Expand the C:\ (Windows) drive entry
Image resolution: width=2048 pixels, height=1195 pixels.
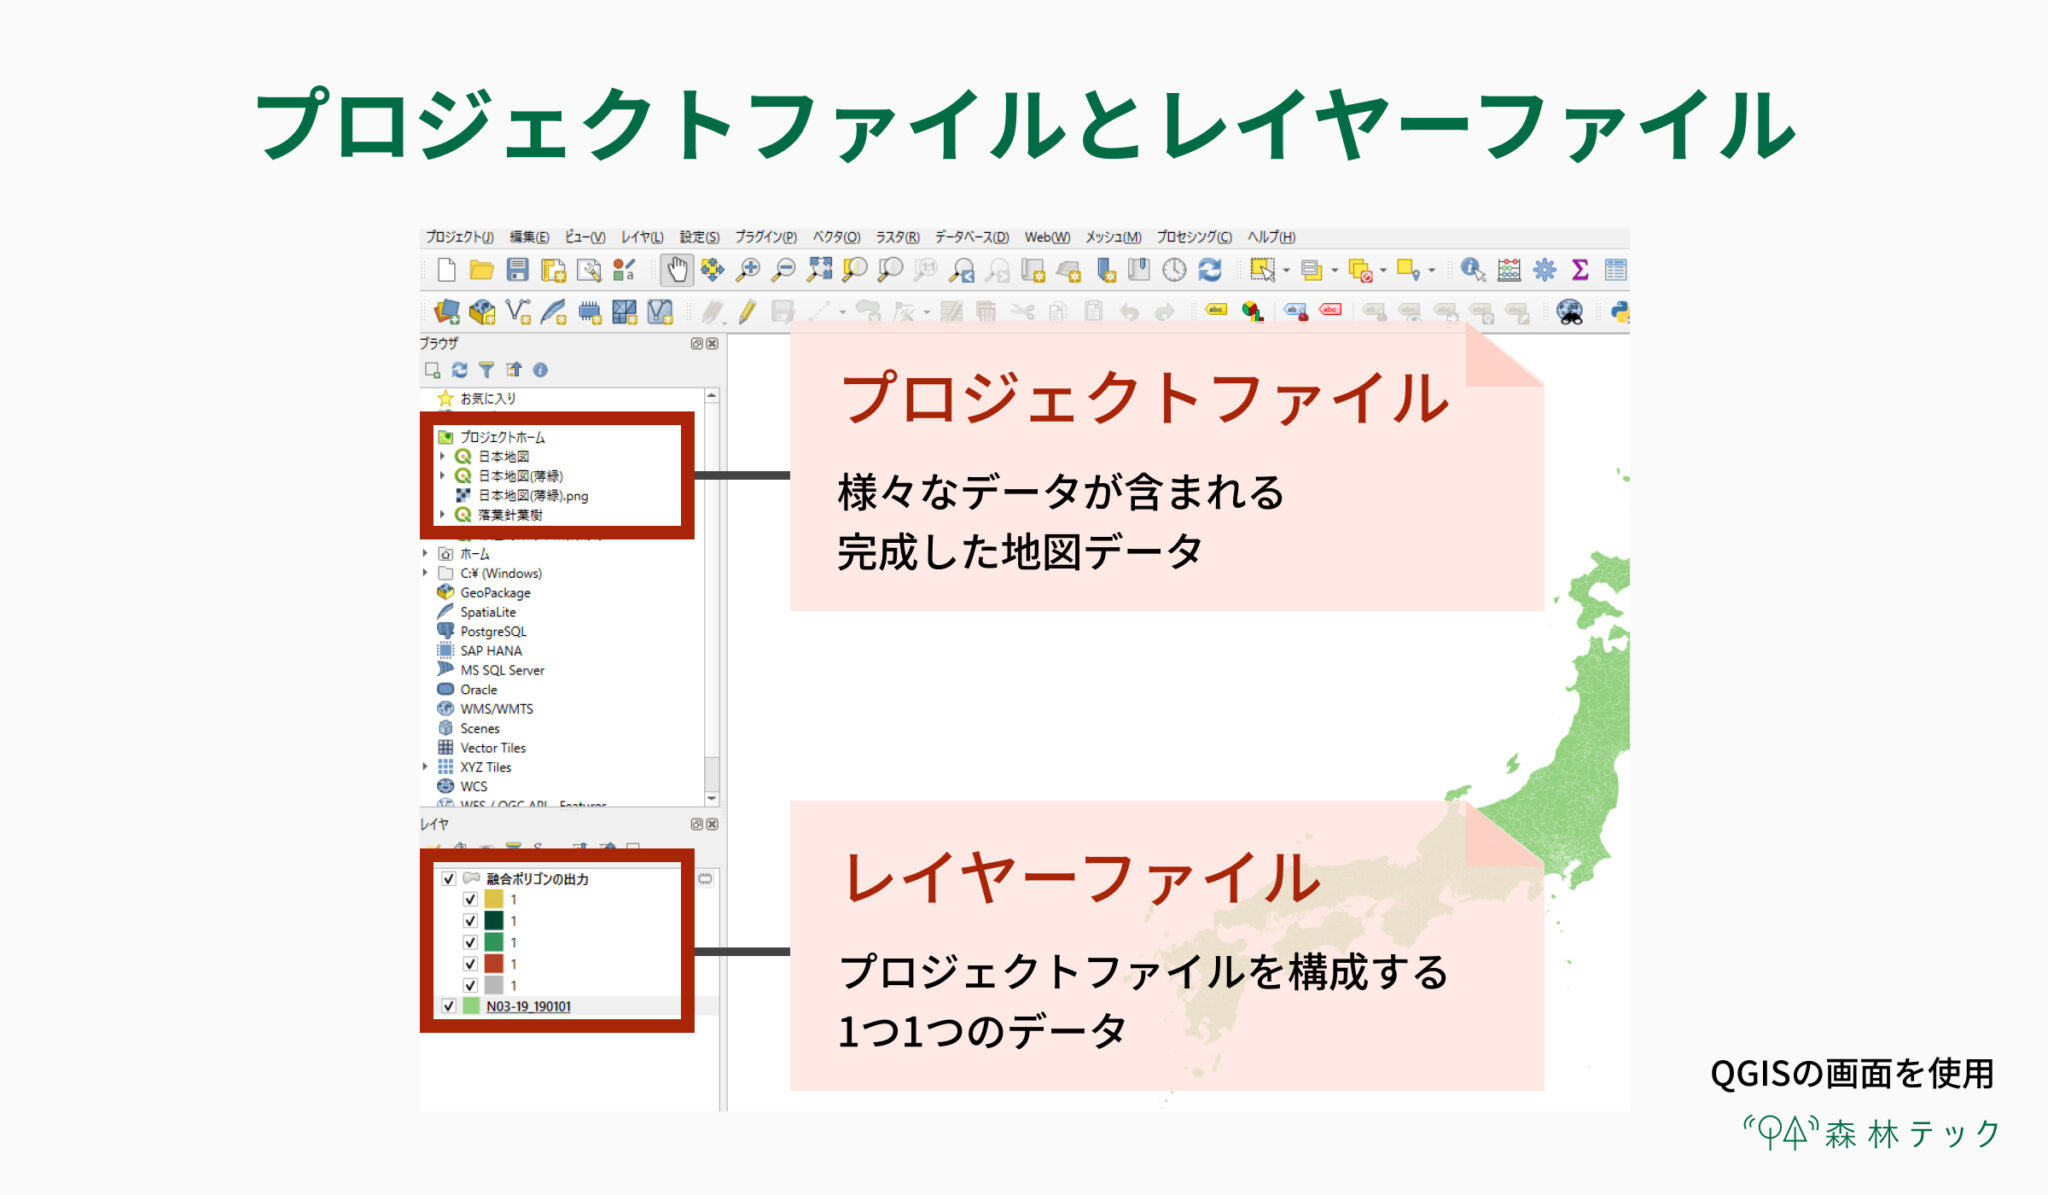tap(425, 573)
